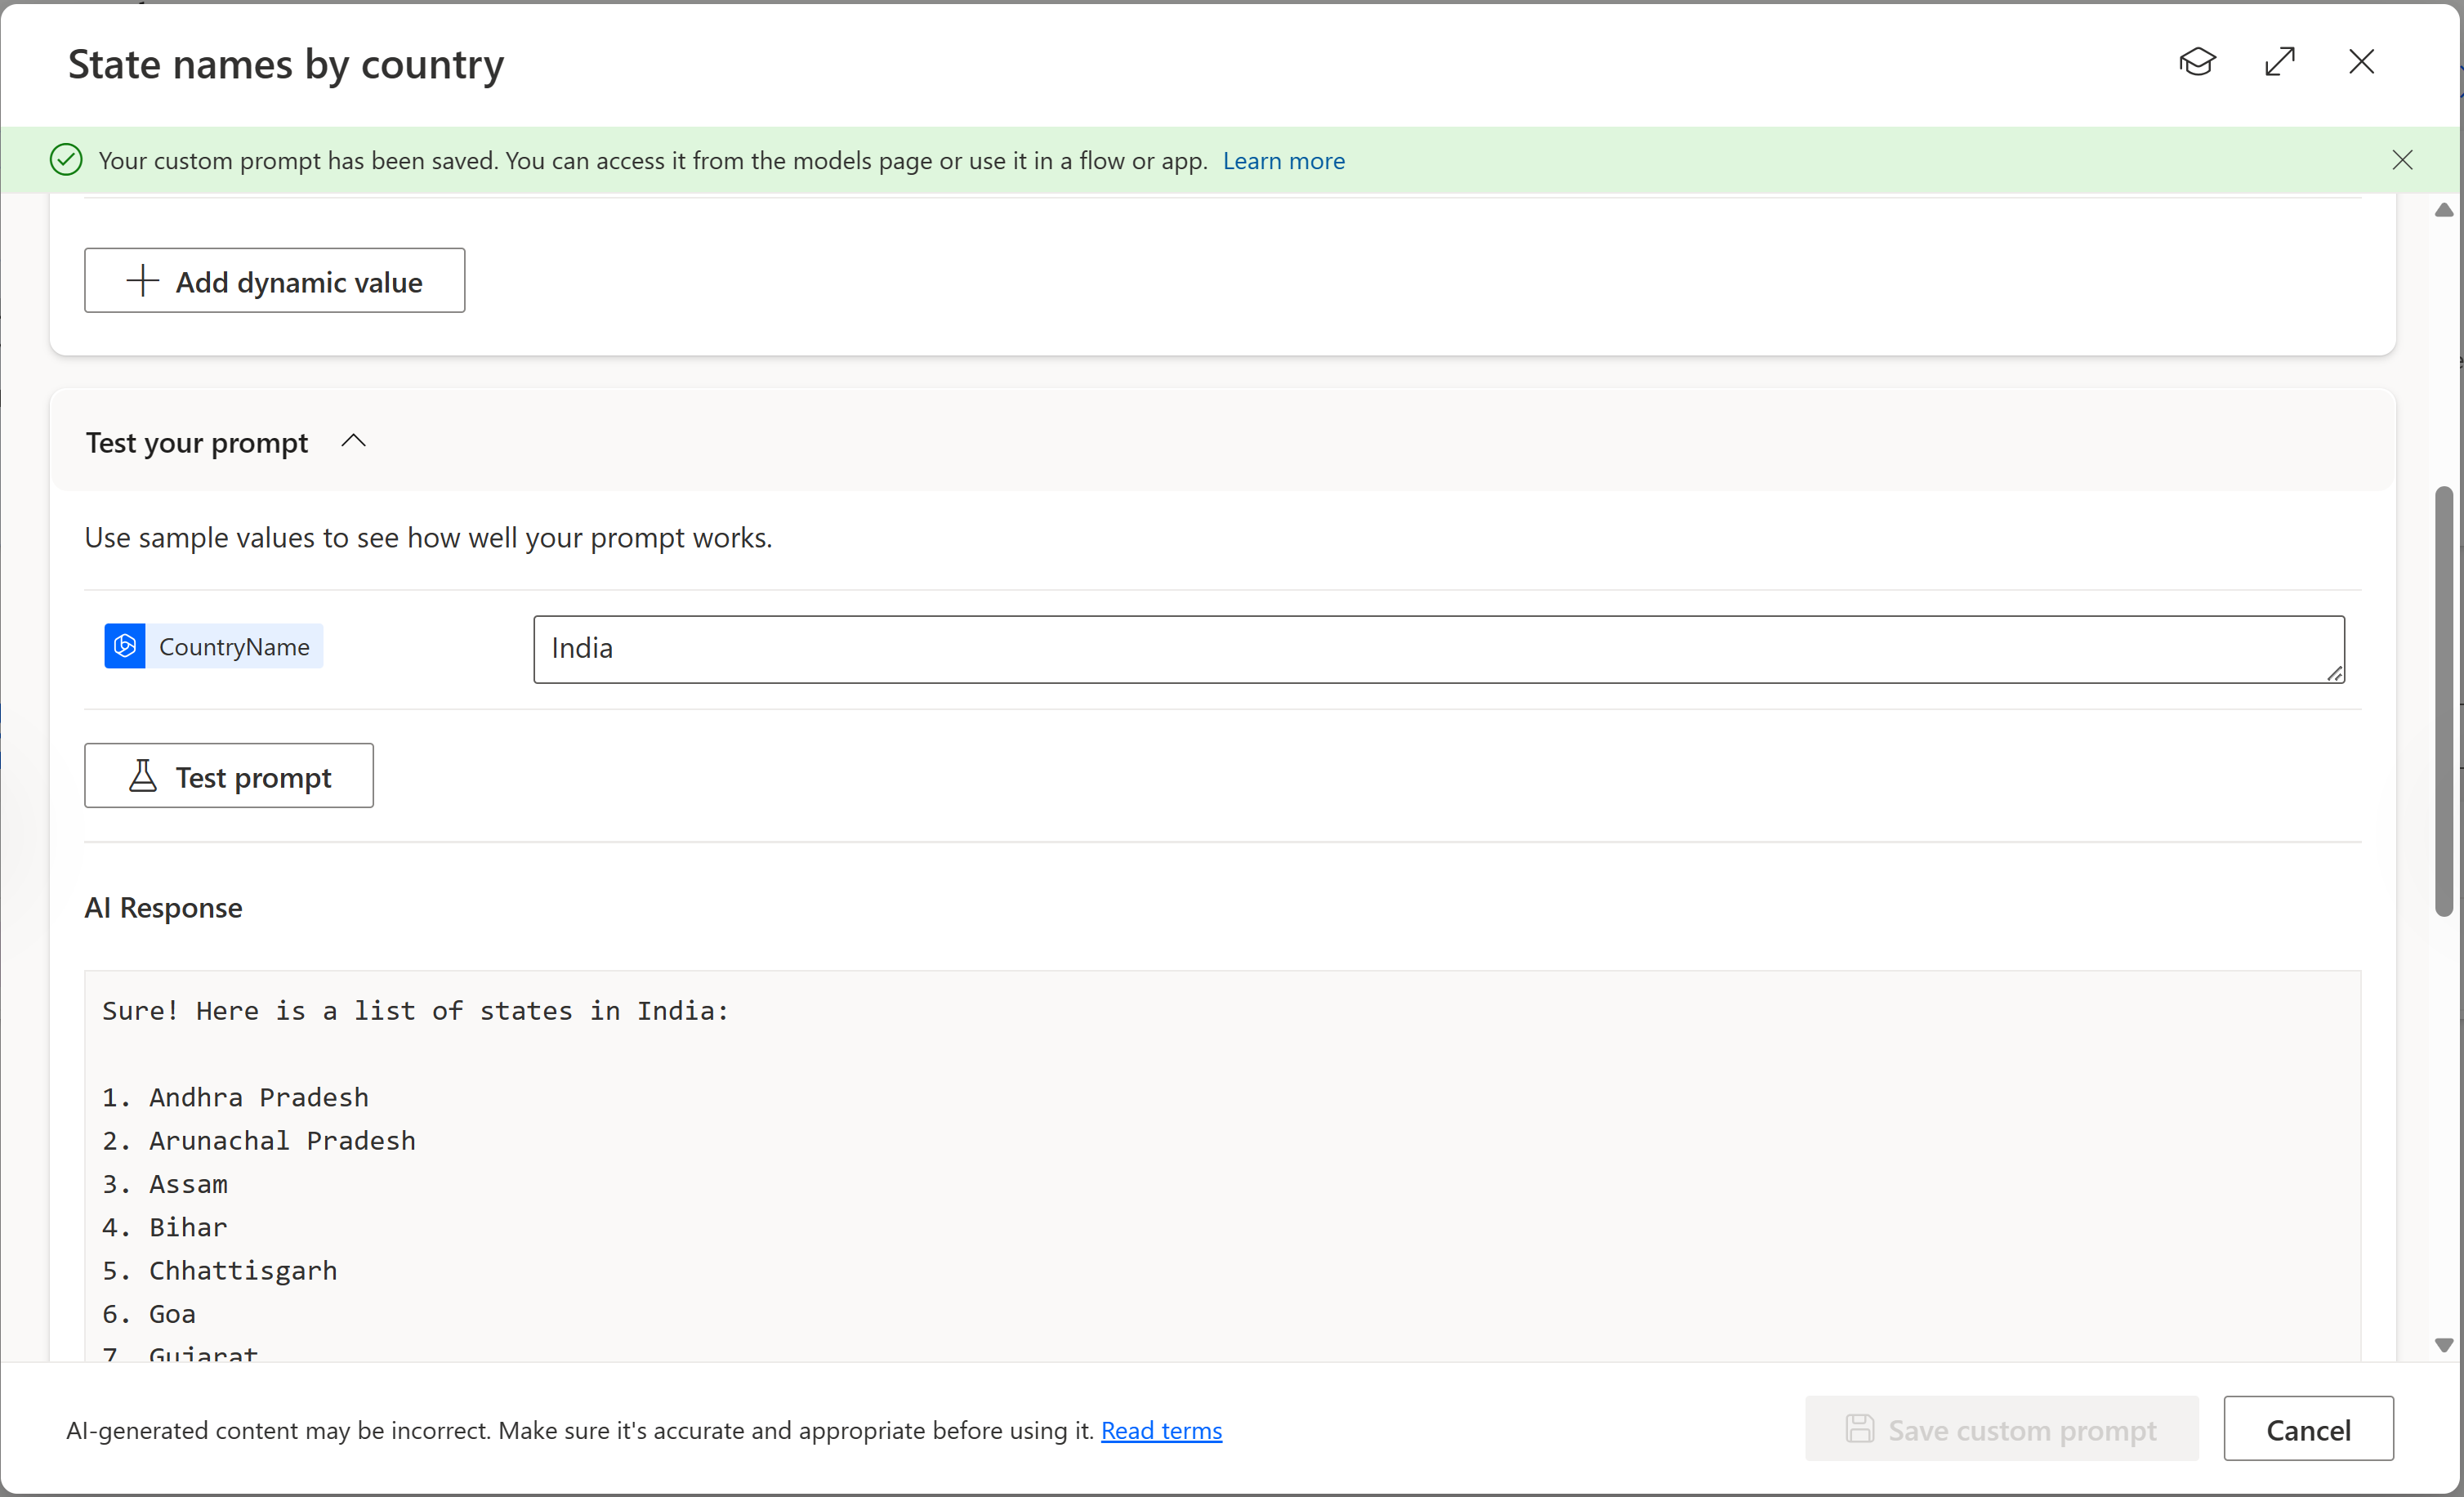Open the graduation cap learning icon
This screenshot has height=1497, width=2464.
(2197, 62)
